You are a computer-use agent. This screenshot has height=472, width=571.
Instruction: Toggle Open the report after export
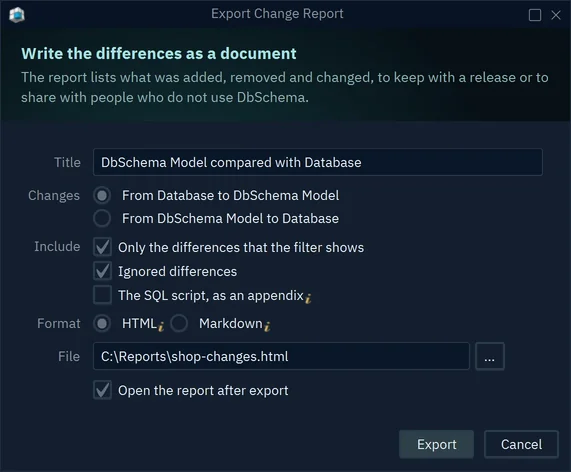(x=102, y=390)
